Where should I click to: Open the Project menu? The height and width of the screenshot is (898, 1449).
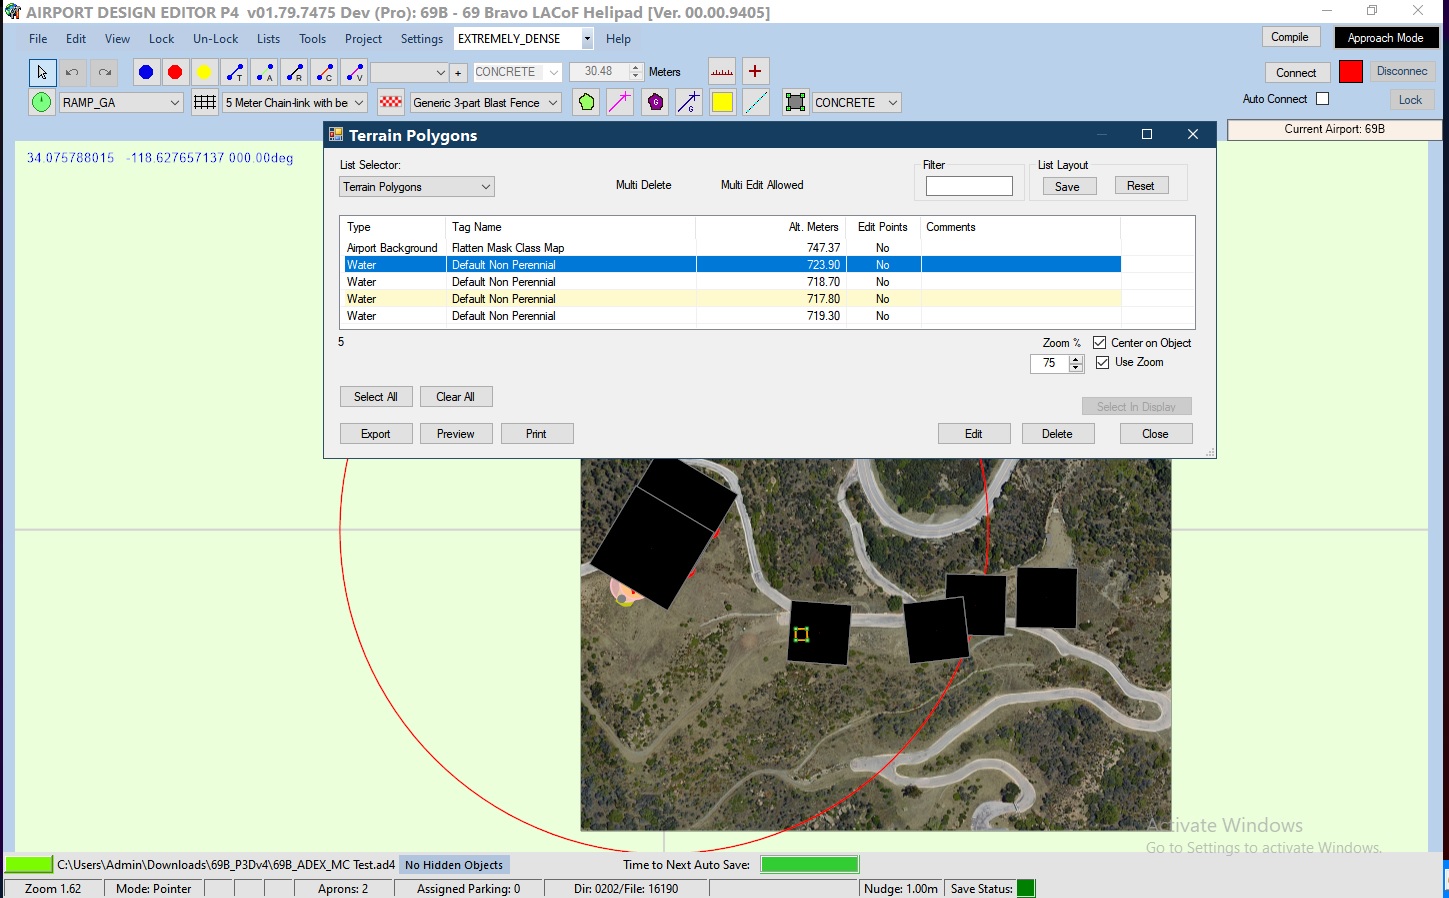363,39
